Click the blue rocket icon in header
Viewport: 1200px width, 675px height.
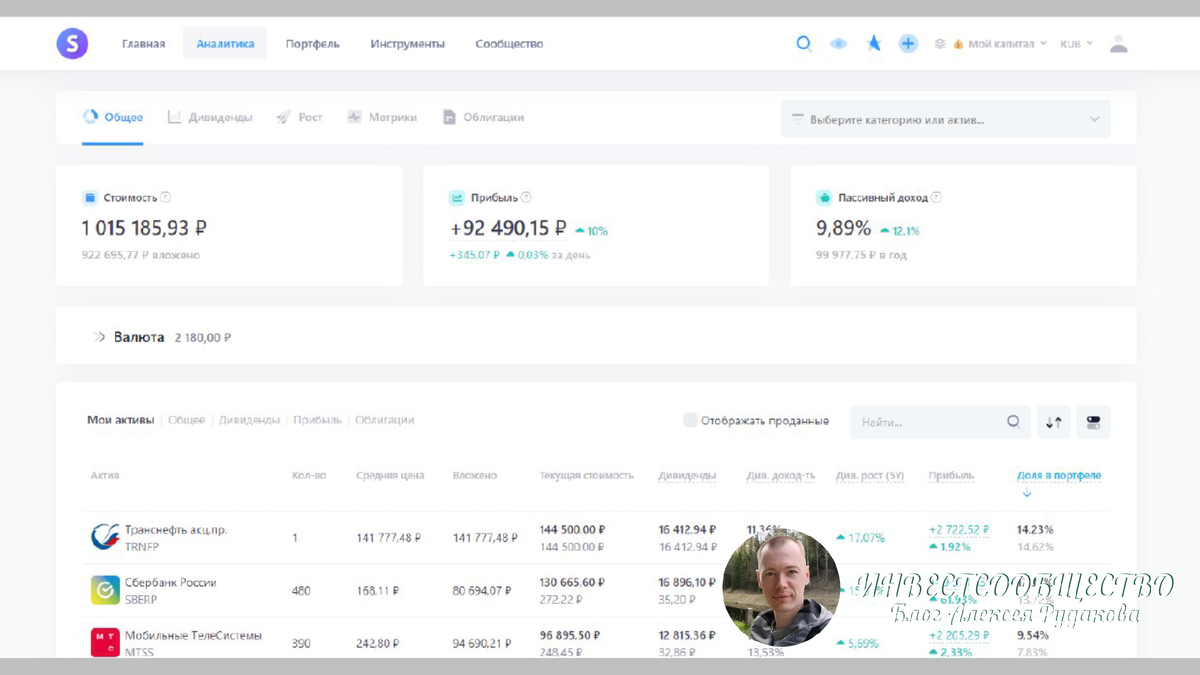click(874, 44)
